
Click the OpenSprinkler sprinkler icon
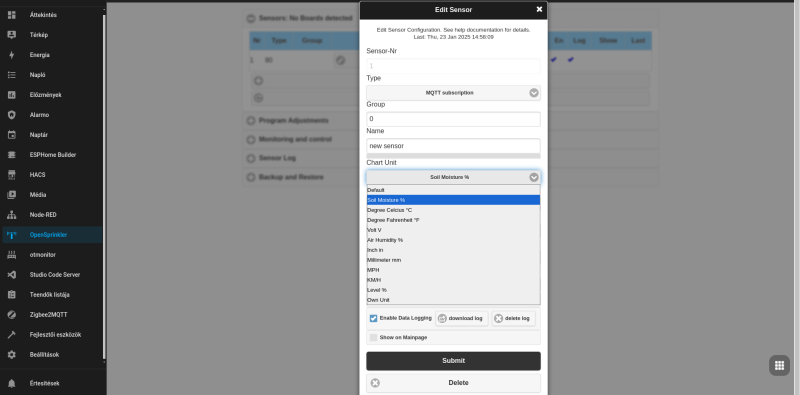12,235
